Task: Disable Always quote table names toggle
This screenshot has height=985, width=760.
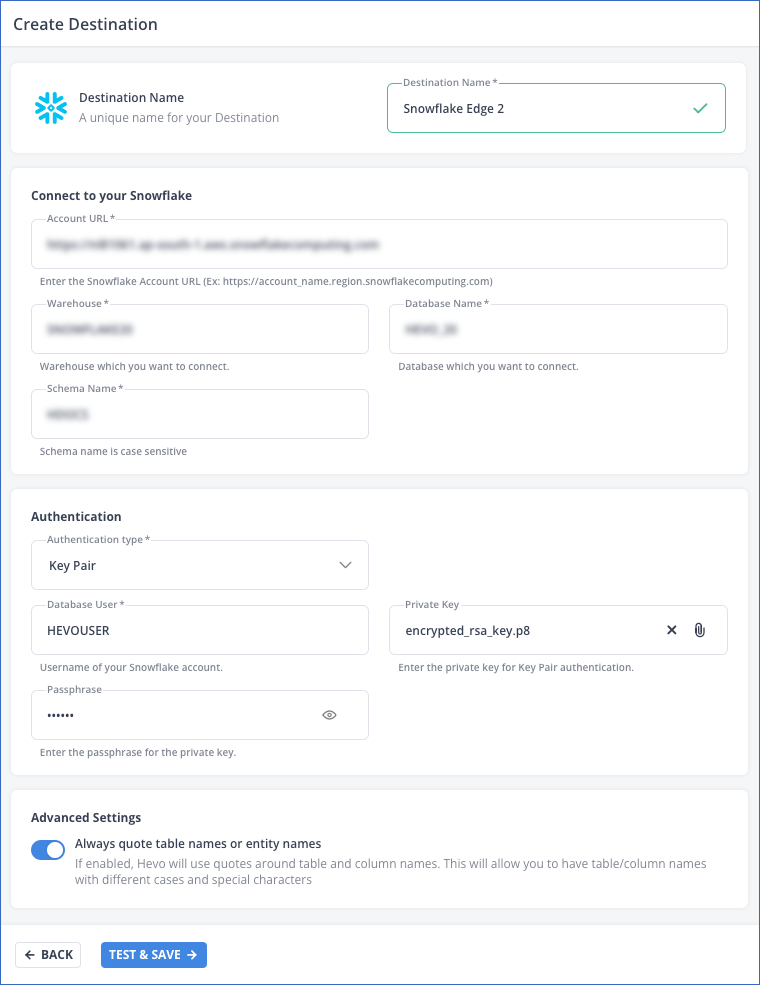Action: tap(48, 850)
